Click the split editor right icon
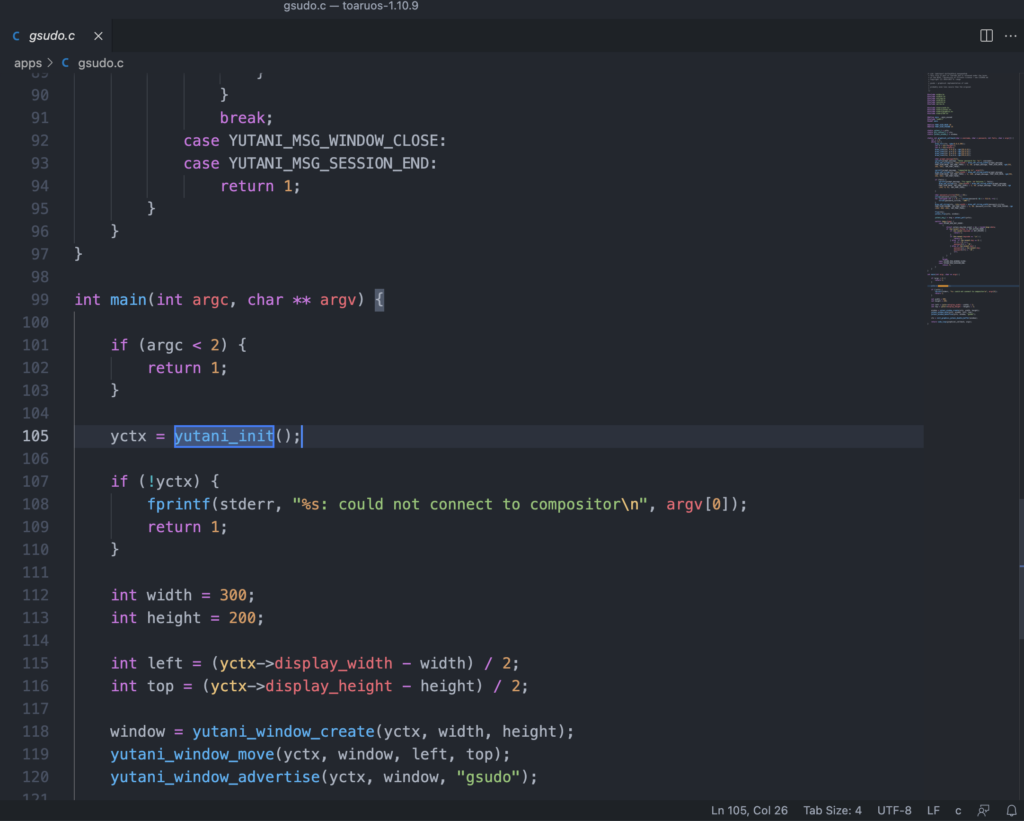Viewport: 1024px width, 821px height. 986,36
